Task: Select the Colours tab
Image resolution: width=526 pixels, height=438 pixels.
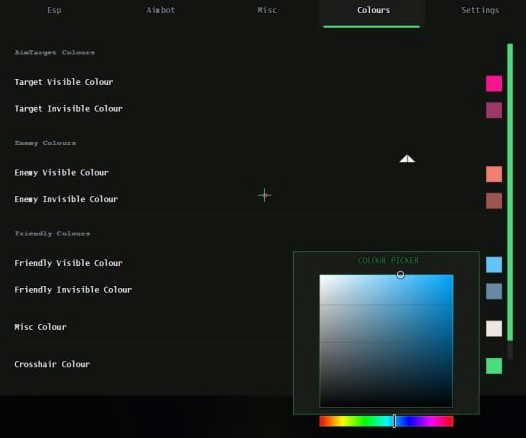Action: tap(373, 10)
